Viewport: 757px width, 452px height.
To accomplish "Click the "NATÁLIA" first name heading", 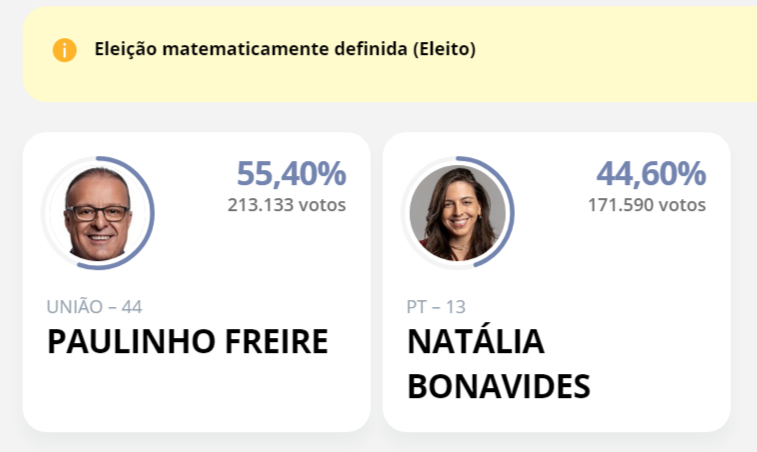I will click(x=476, y=342).
